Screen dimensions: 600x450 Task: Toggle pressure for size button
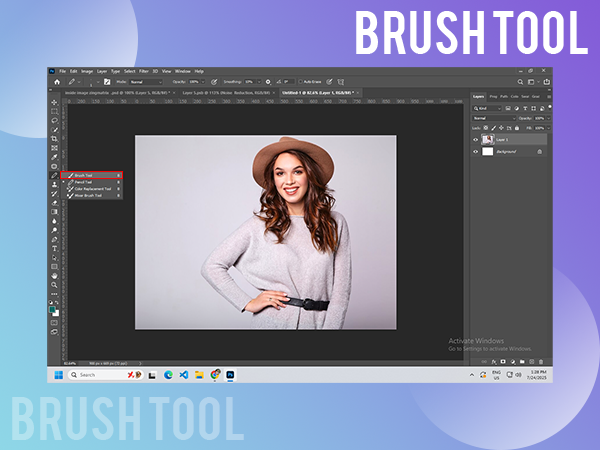pos(329,82)
